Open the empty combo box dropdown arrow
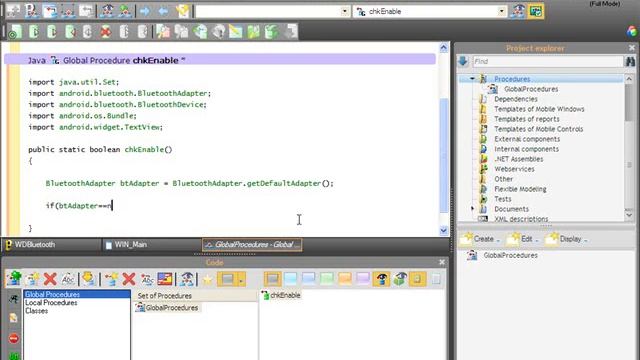 (345, 11)
